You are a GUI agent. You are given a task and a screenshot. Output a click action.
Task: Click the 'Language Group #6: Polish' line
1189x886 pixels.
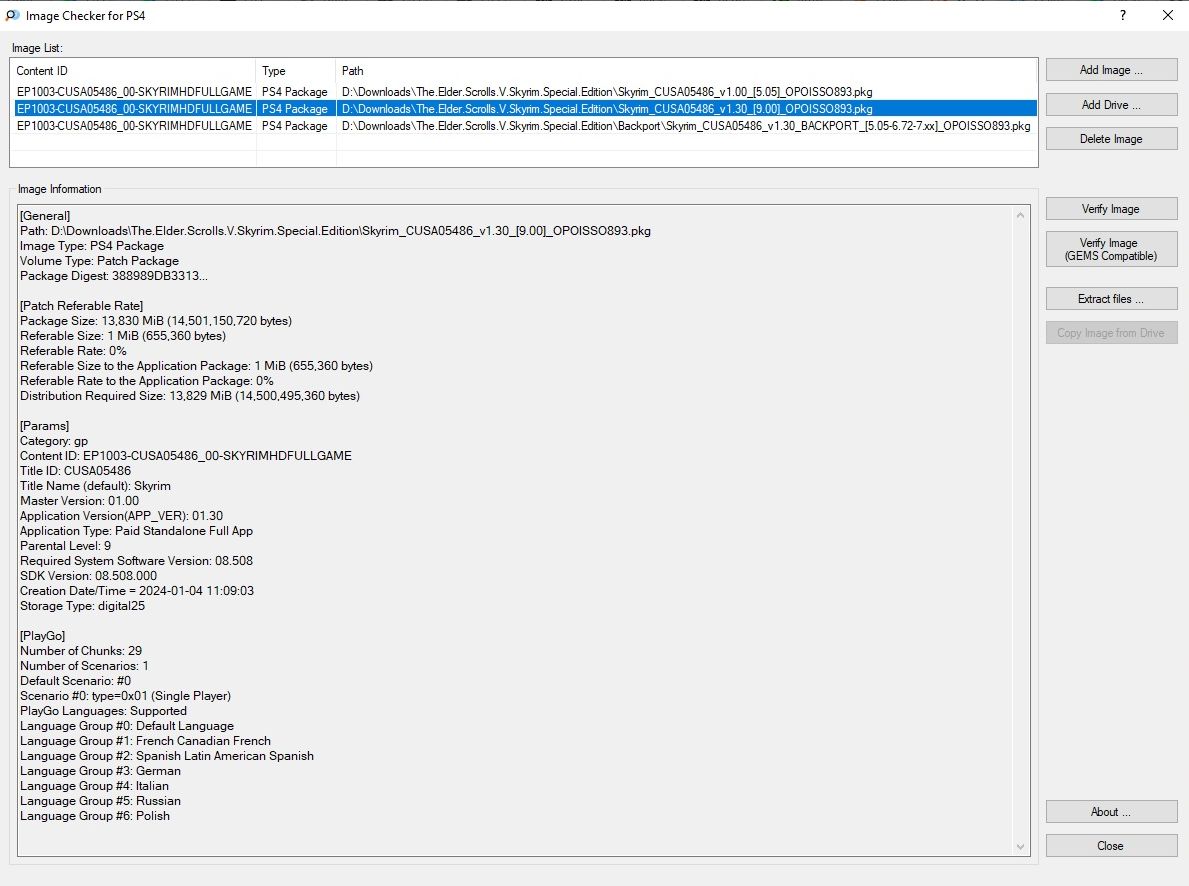click(95, 816)
